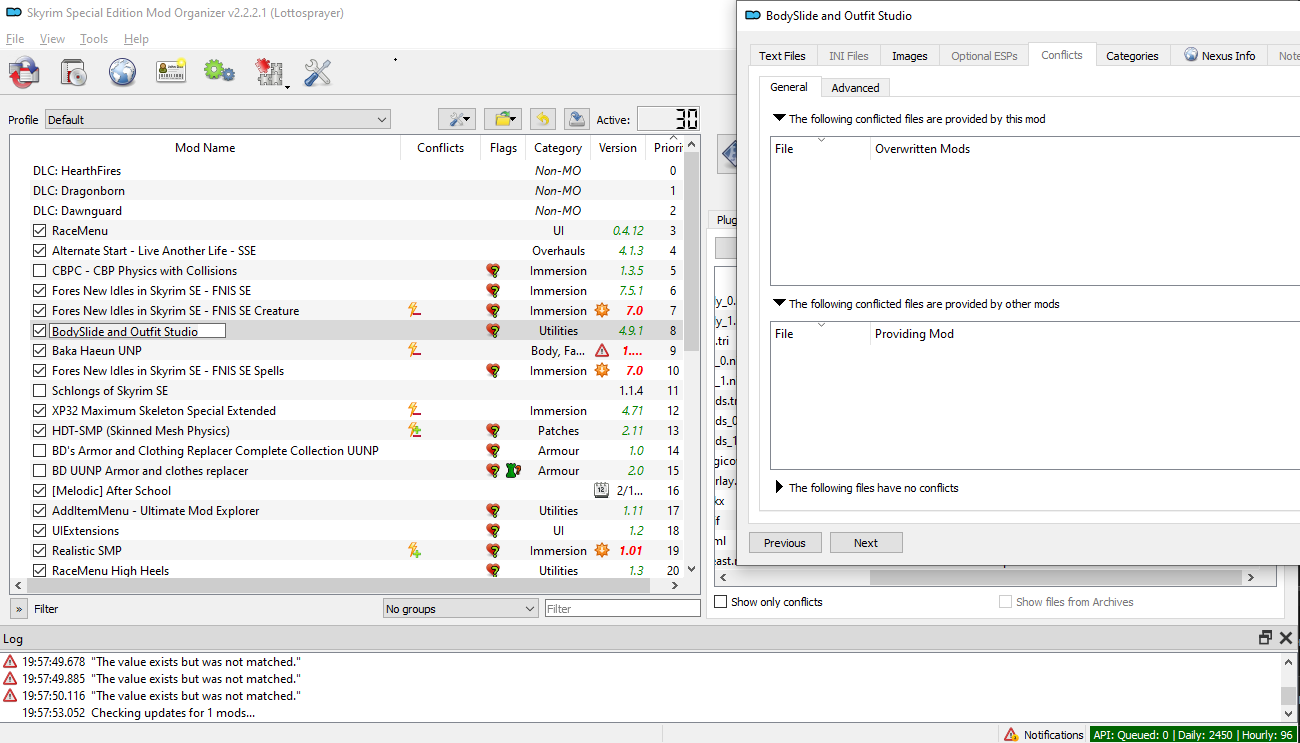Click the Notifications warning icon in status bar
This screenshot has width=1300, height=743.
(1011, 734)
